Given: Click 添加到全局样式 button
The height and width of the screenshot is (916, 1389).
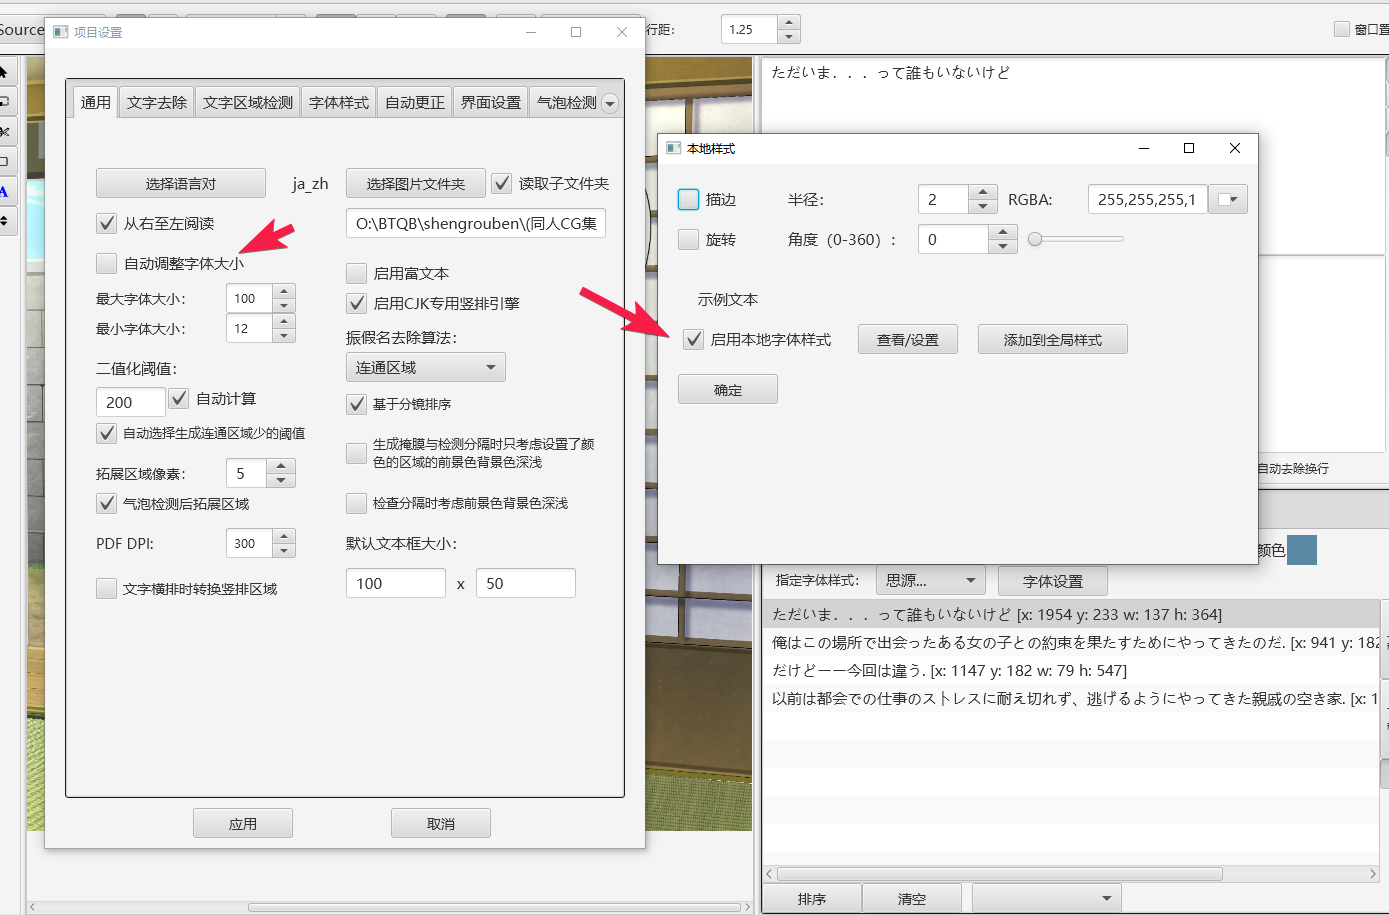Looking at the screenshot, I should [x=1053, y=339].
